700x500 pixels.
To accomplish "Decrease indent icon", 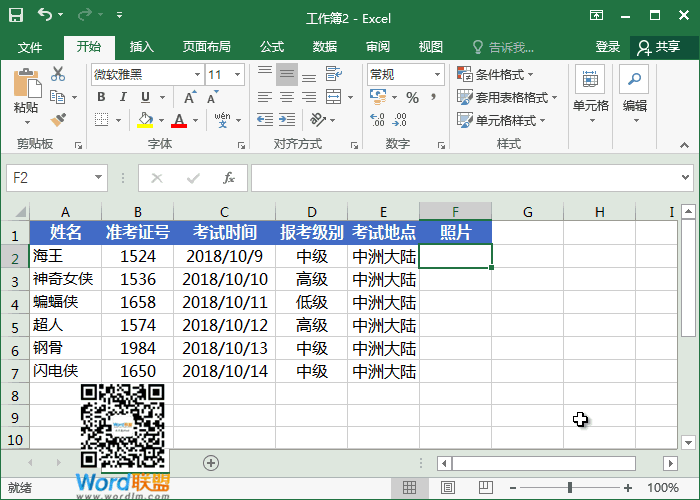I will click(x=265, y=120).
